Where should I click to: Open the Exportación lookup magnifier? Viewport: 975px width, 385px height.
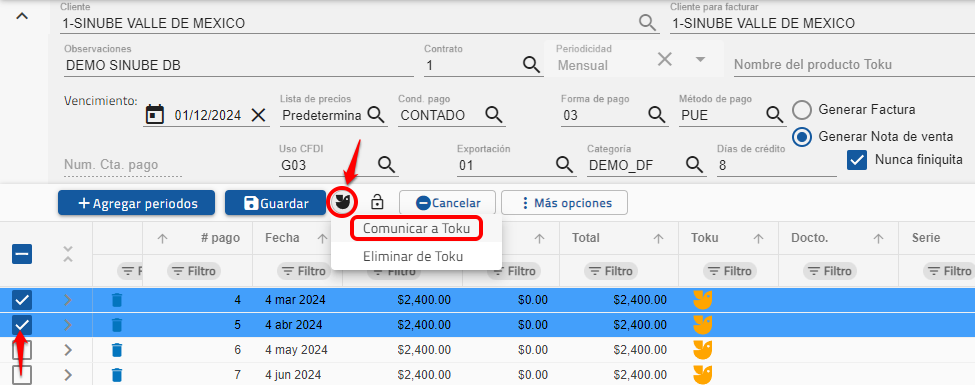coord(565,165)
